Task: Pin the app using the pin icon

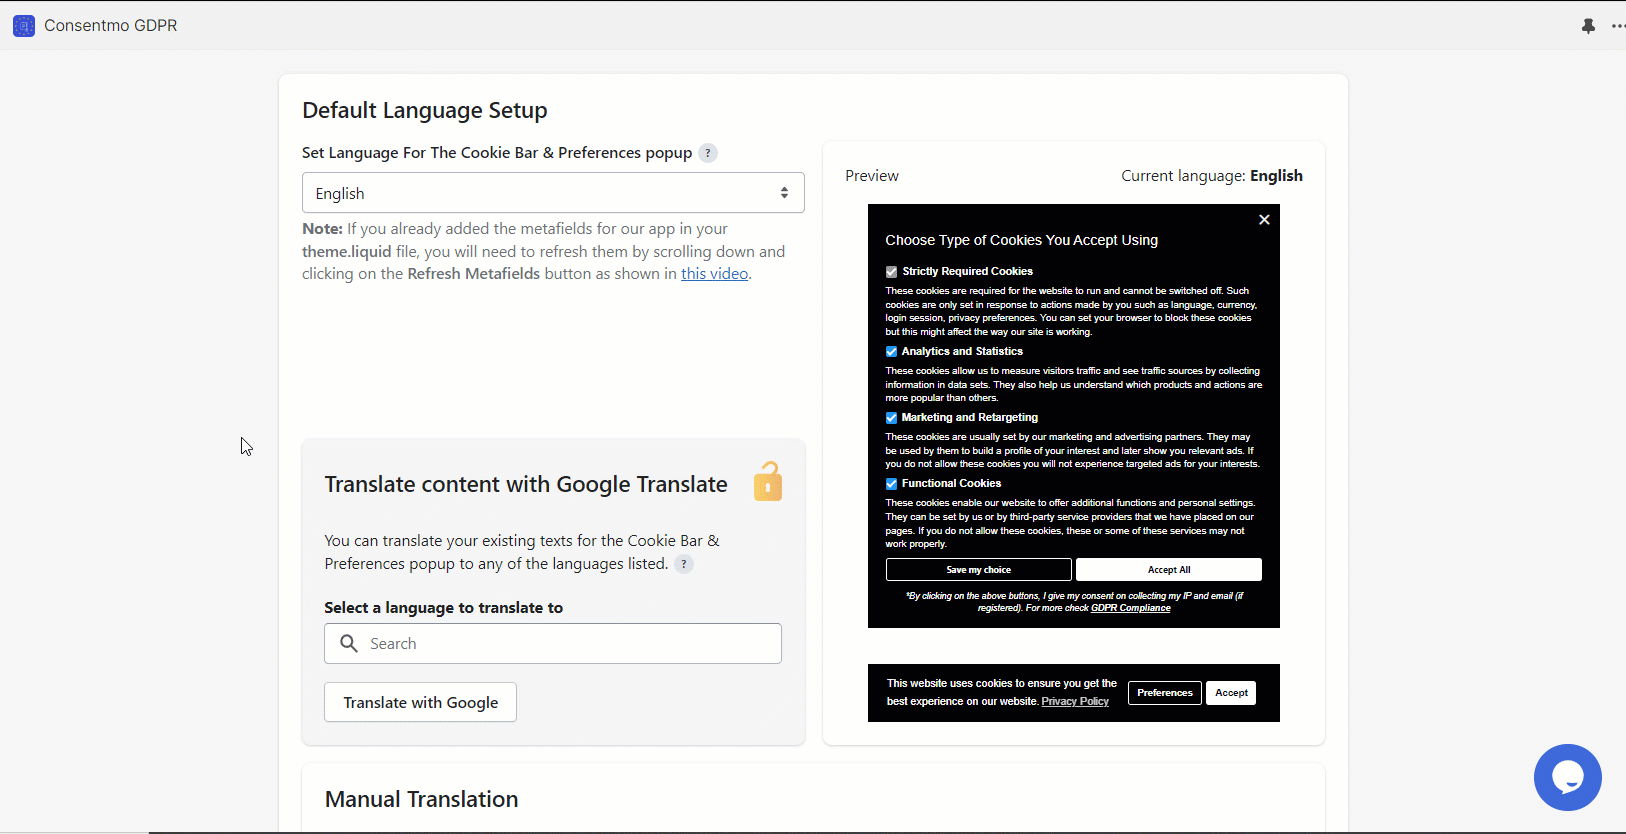Action: pyautogui.click(x=1588, y=26)
